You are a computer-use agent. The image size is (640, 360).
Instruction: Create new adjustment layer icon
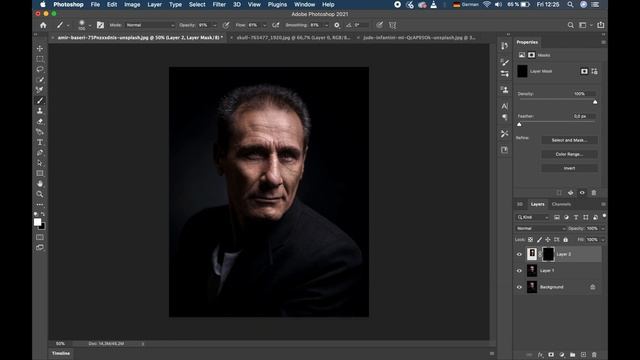[x=562, y=355]
